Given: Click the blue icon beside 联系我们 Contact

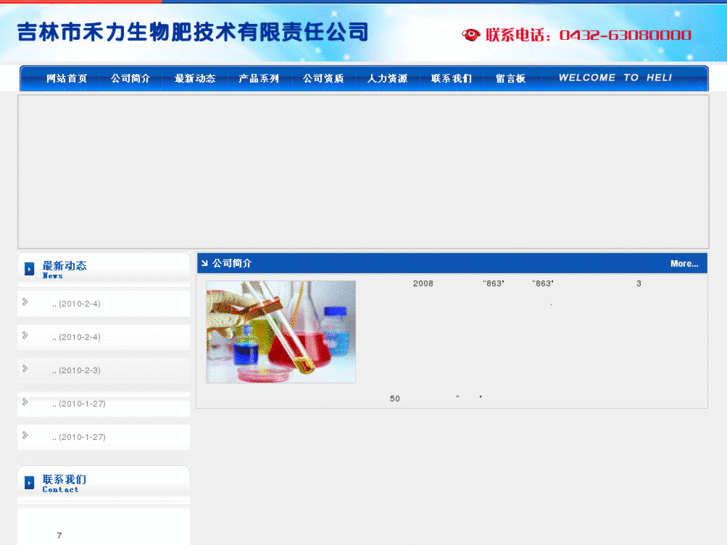Looking at the screenshot, I should click(x=29, y=482).
